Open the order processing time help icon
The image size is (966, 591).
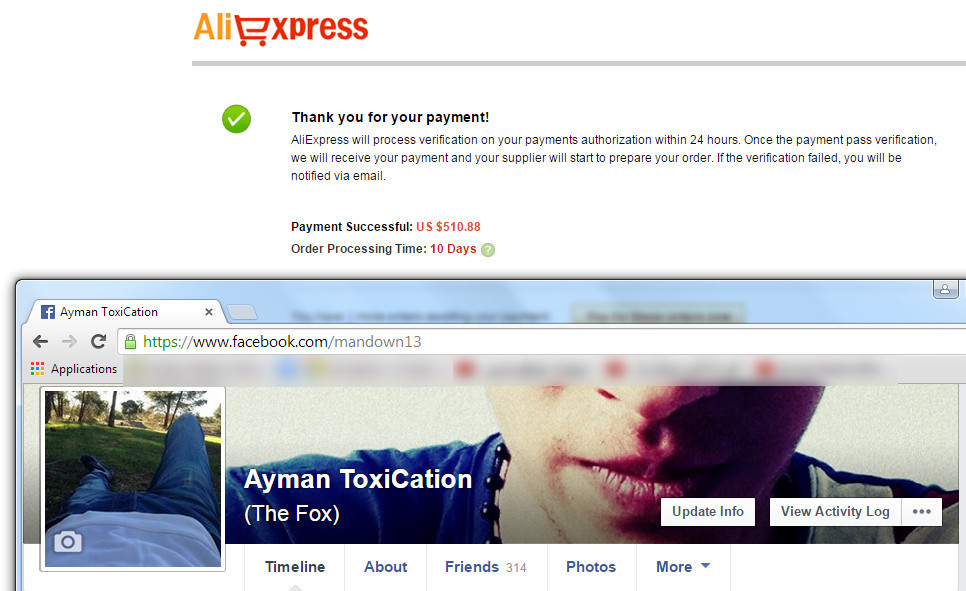click(488, 250)
